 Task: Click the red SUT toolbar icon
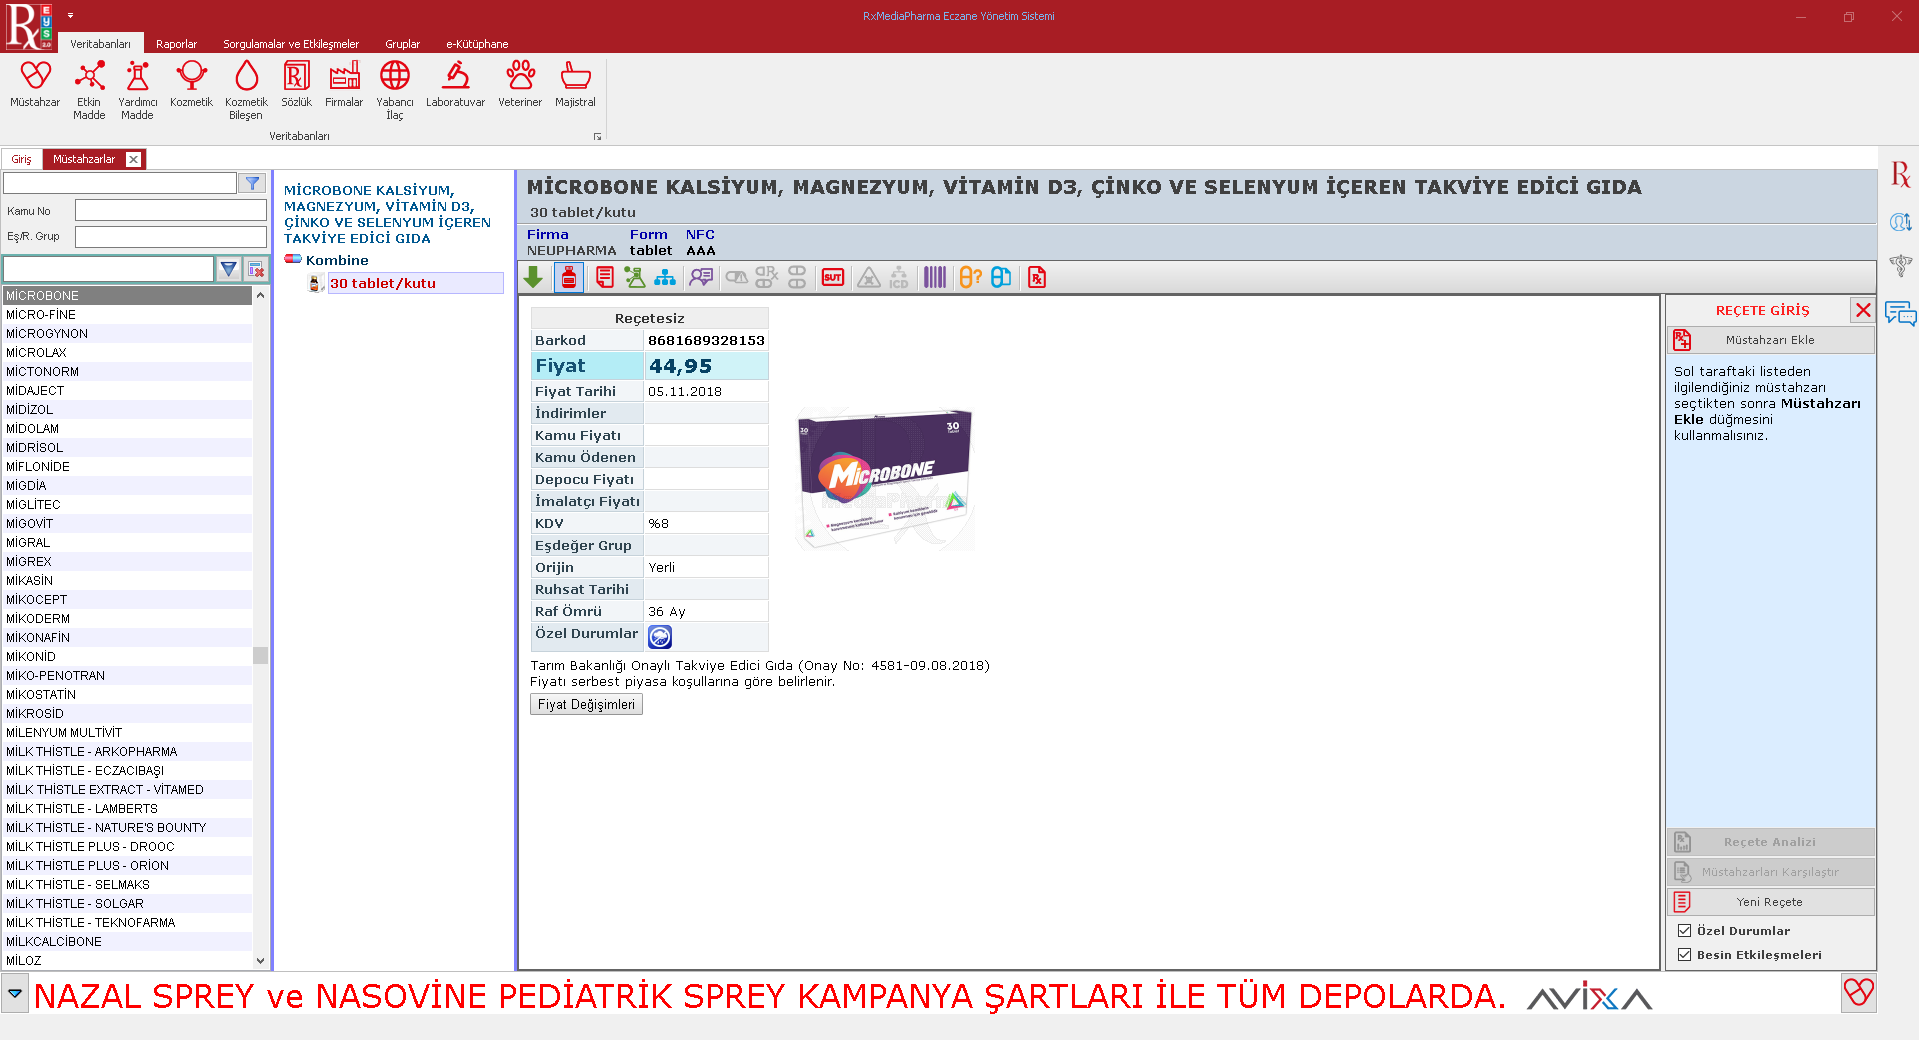(833, 278)
